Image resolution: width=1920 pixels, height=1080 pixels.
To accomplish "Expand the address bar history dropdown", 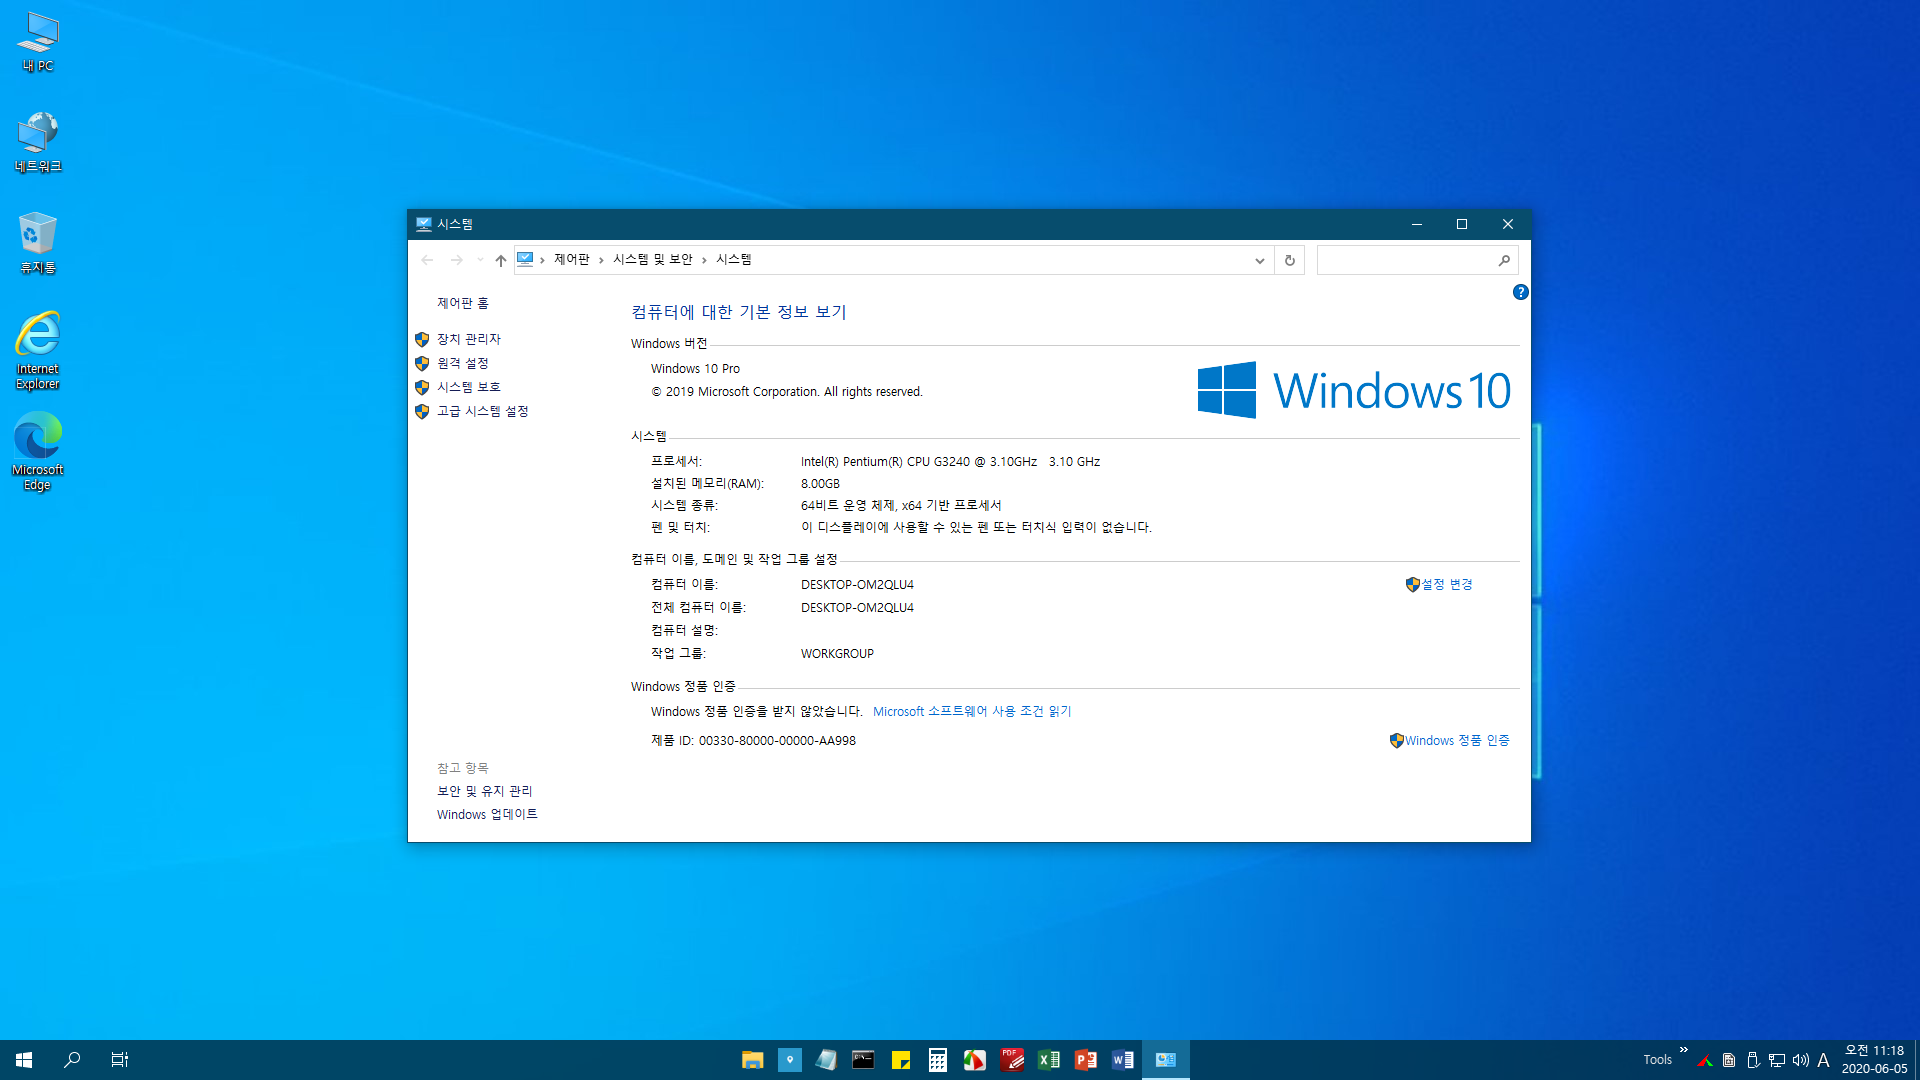I will pos(1260,260).
